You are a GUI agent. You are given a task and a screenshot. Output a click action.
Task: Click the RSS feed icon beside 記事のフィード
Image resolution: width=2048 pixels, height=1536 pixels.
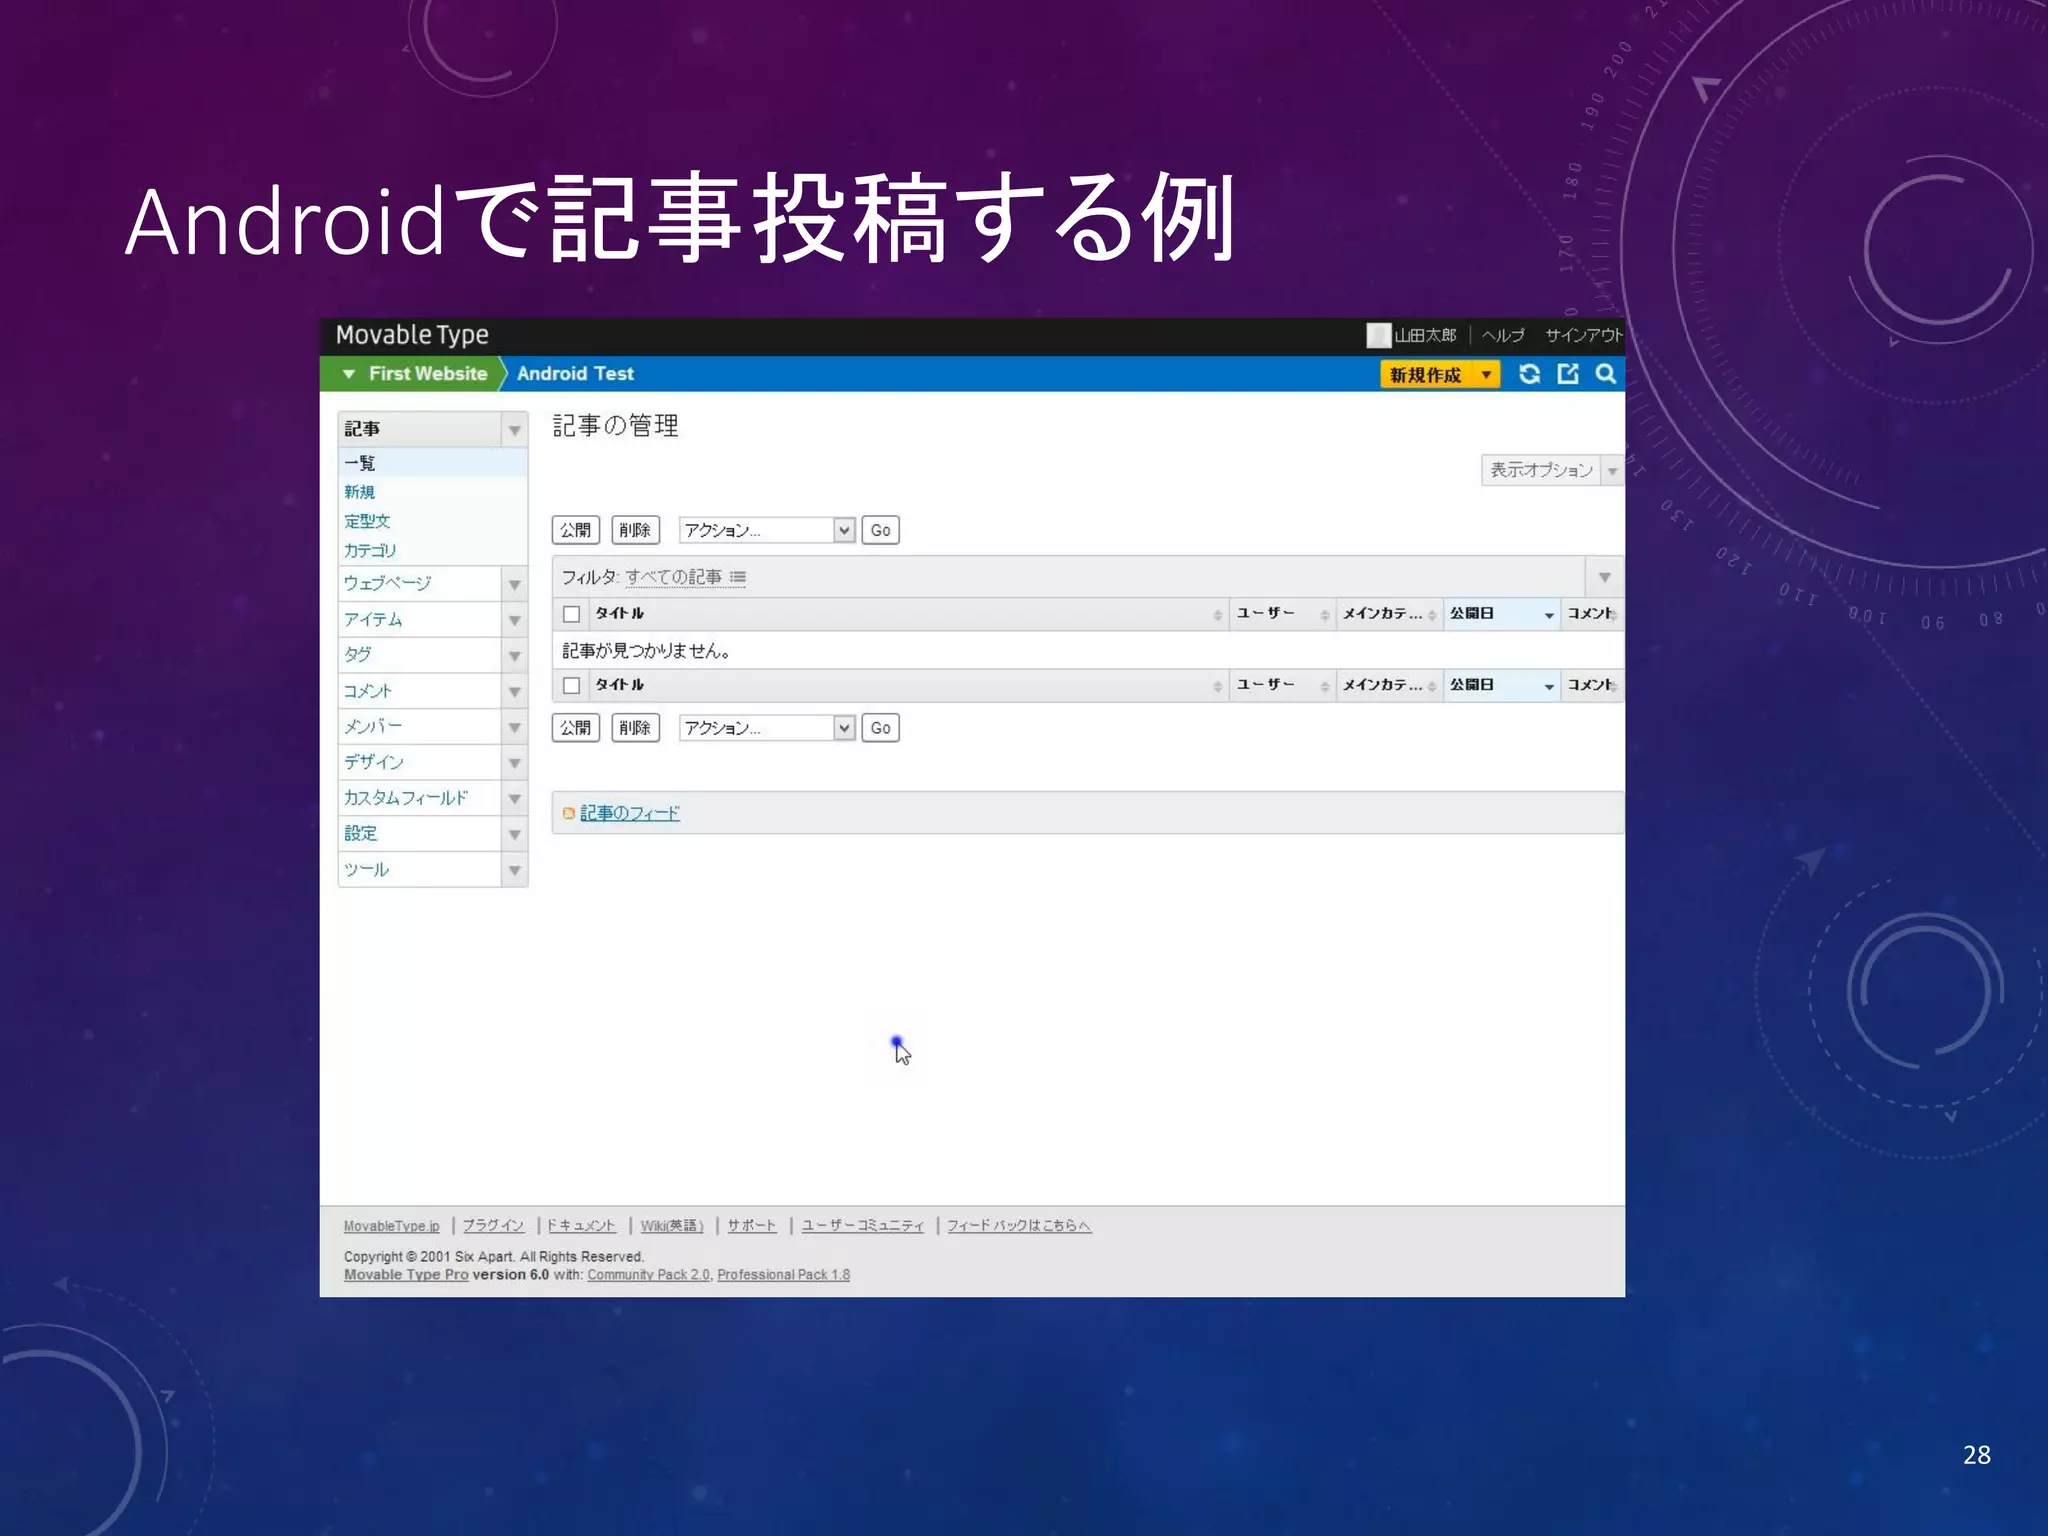click(x=568, y=813)
